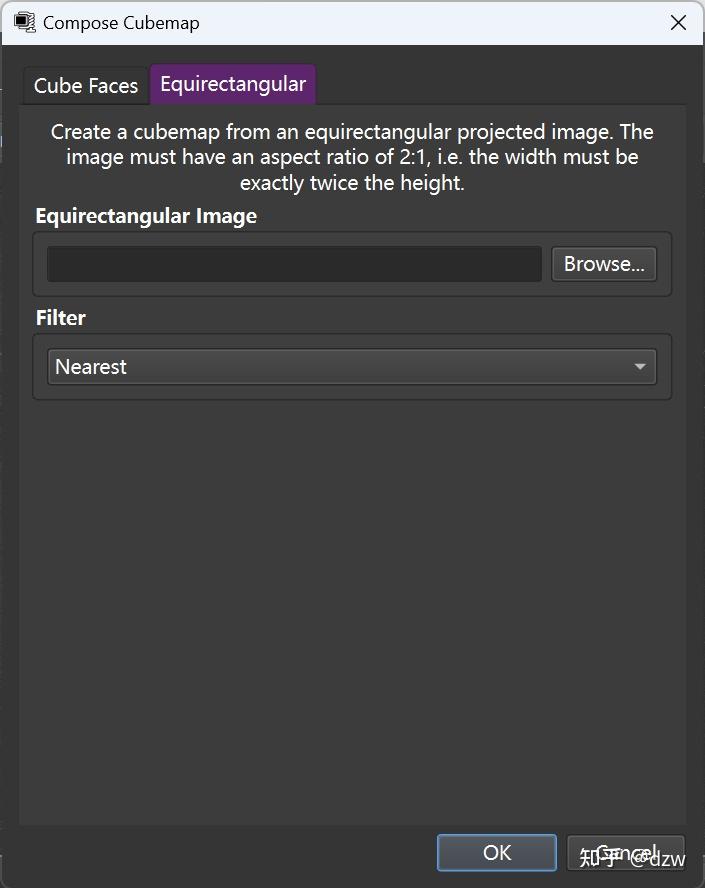Close the Compose Cubemap window
The image size is (705, 888).
coord(678,22)
